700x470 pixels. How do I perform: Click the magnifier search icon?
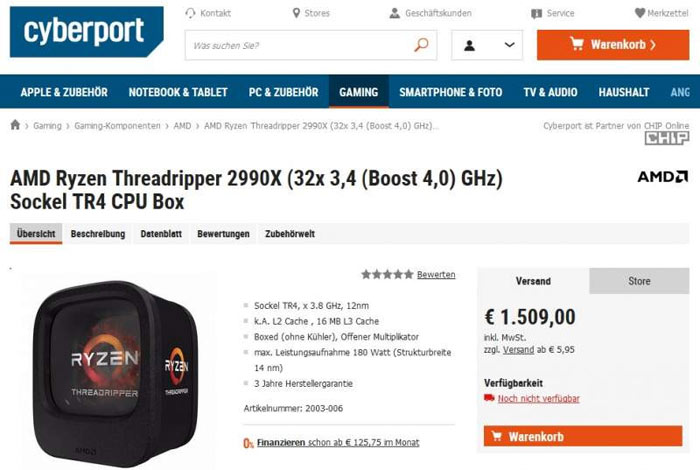click(421, 45)
